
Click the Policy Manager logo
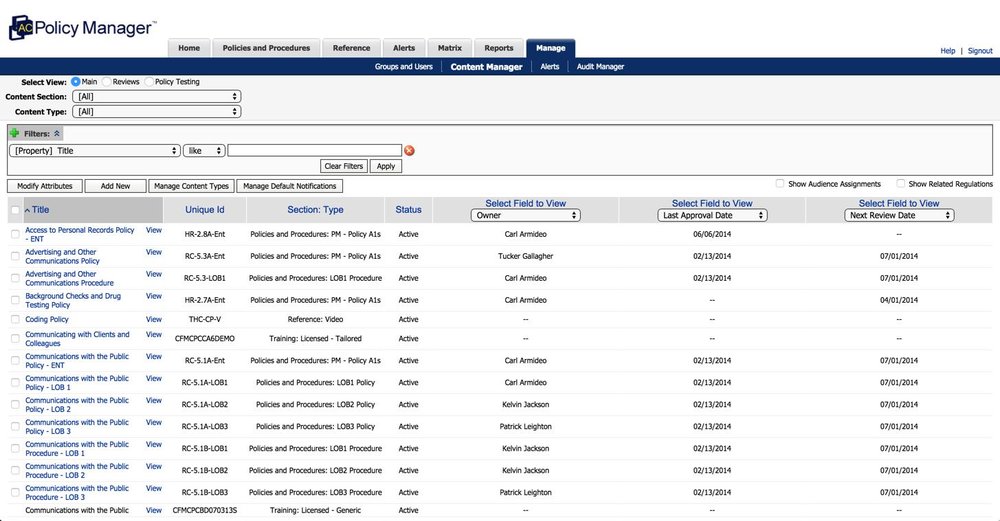pyautogui.click(x=82, y=28)
